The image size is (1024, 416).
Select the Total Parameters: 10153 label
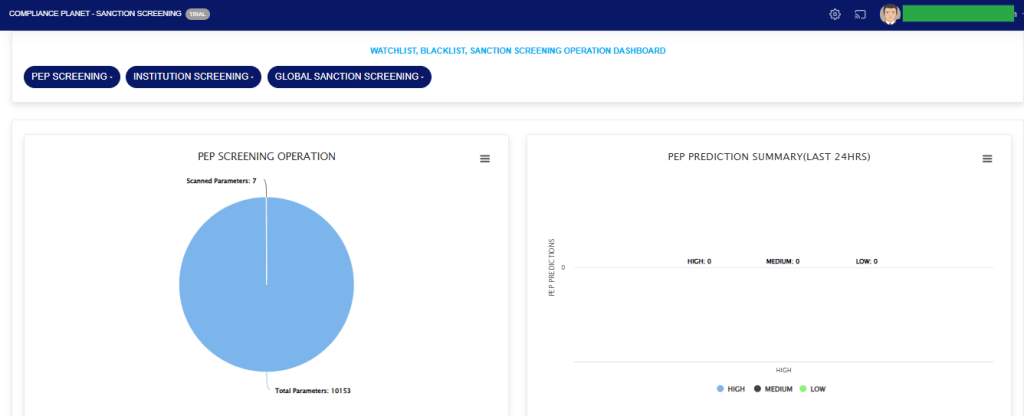click(x=312, y=390)
